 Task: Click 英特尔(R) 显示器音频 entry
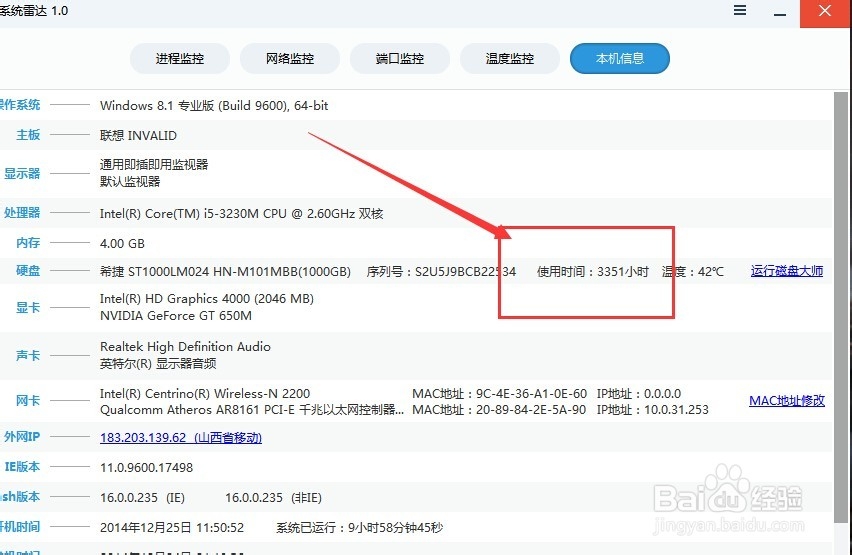158,364
